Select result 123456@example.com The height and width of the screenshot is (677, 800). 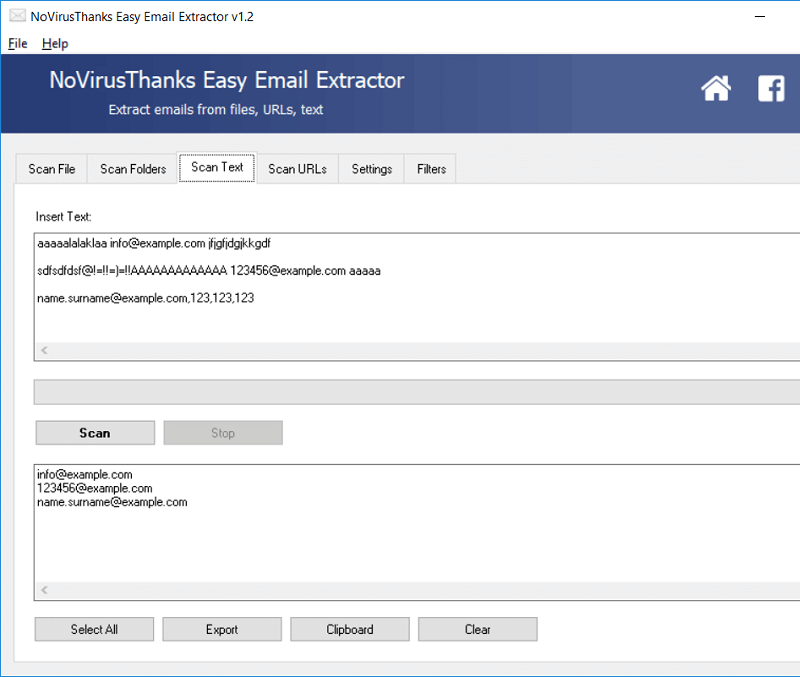pos(94,488)
